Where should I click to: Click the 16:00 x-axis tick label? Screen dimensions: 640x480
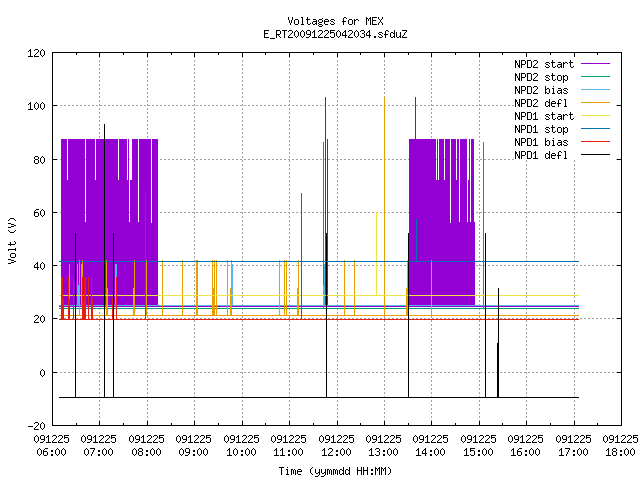[525, 452]
